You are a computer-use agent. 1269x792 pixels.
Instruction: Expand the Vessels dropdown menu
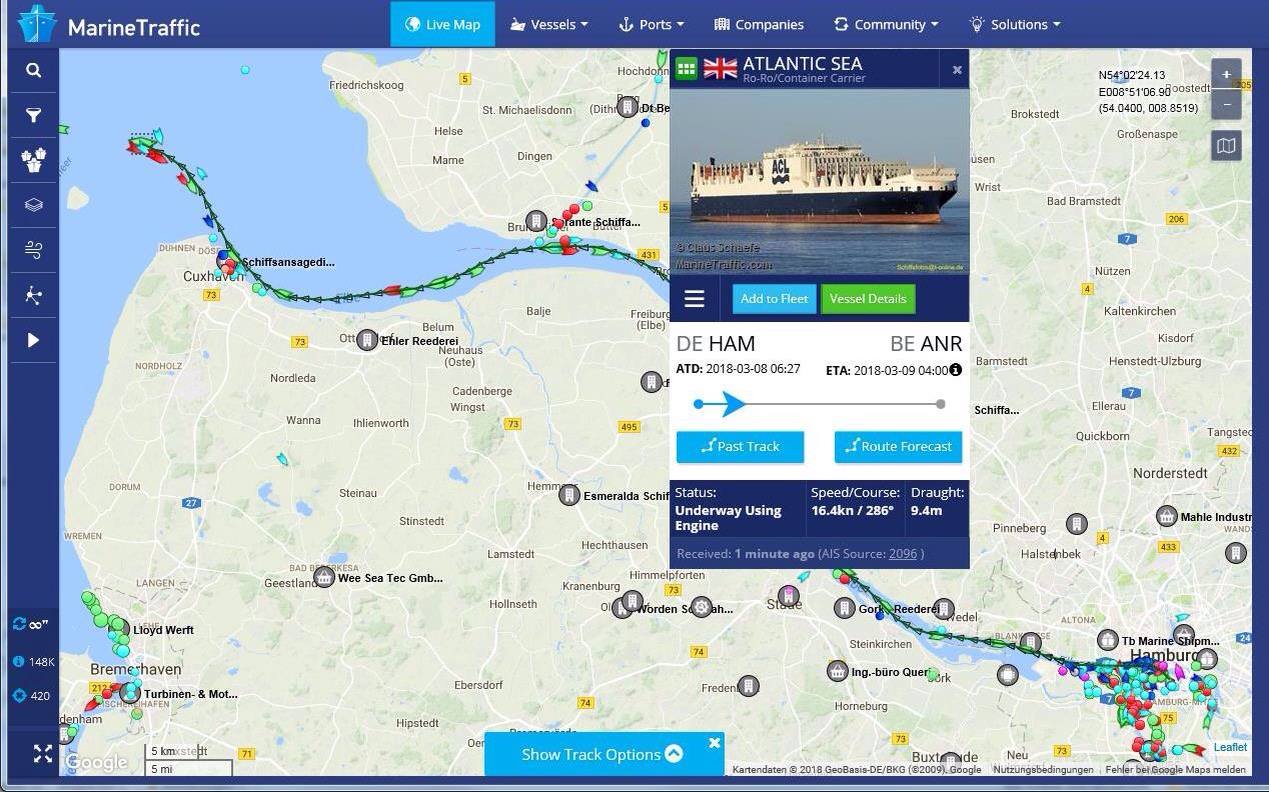click(x=549, y=24)
